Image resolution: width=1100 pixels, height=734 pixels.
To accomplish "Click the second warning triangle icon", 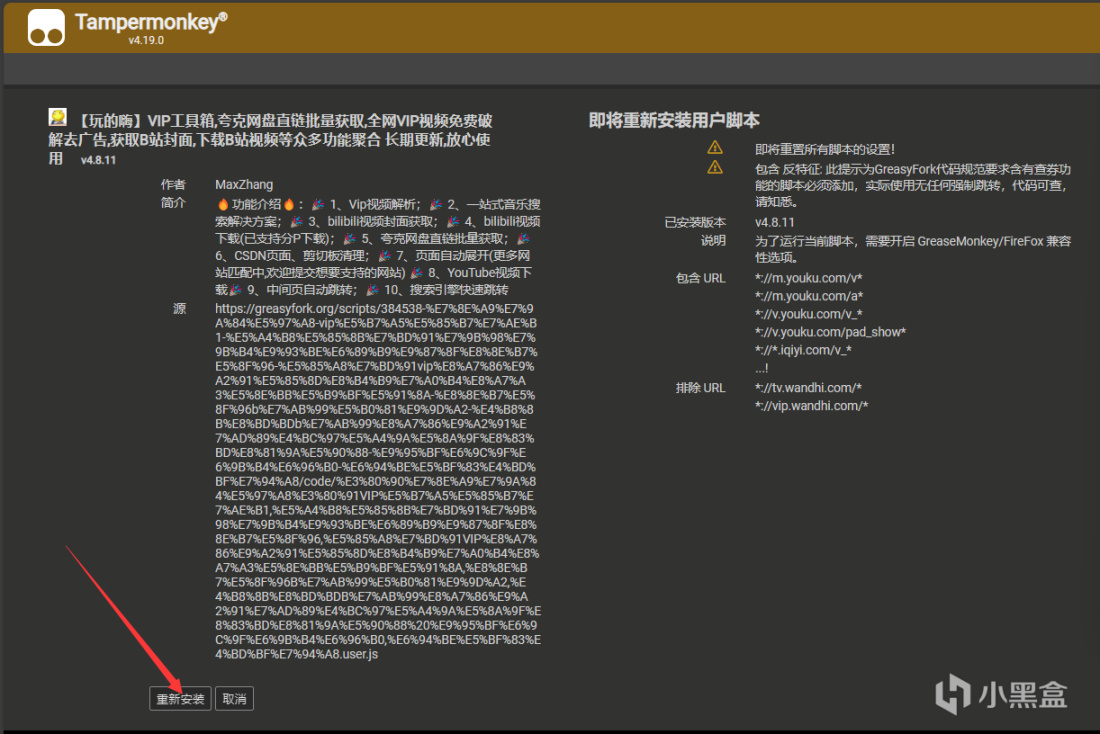I will (x=715, y=167).
